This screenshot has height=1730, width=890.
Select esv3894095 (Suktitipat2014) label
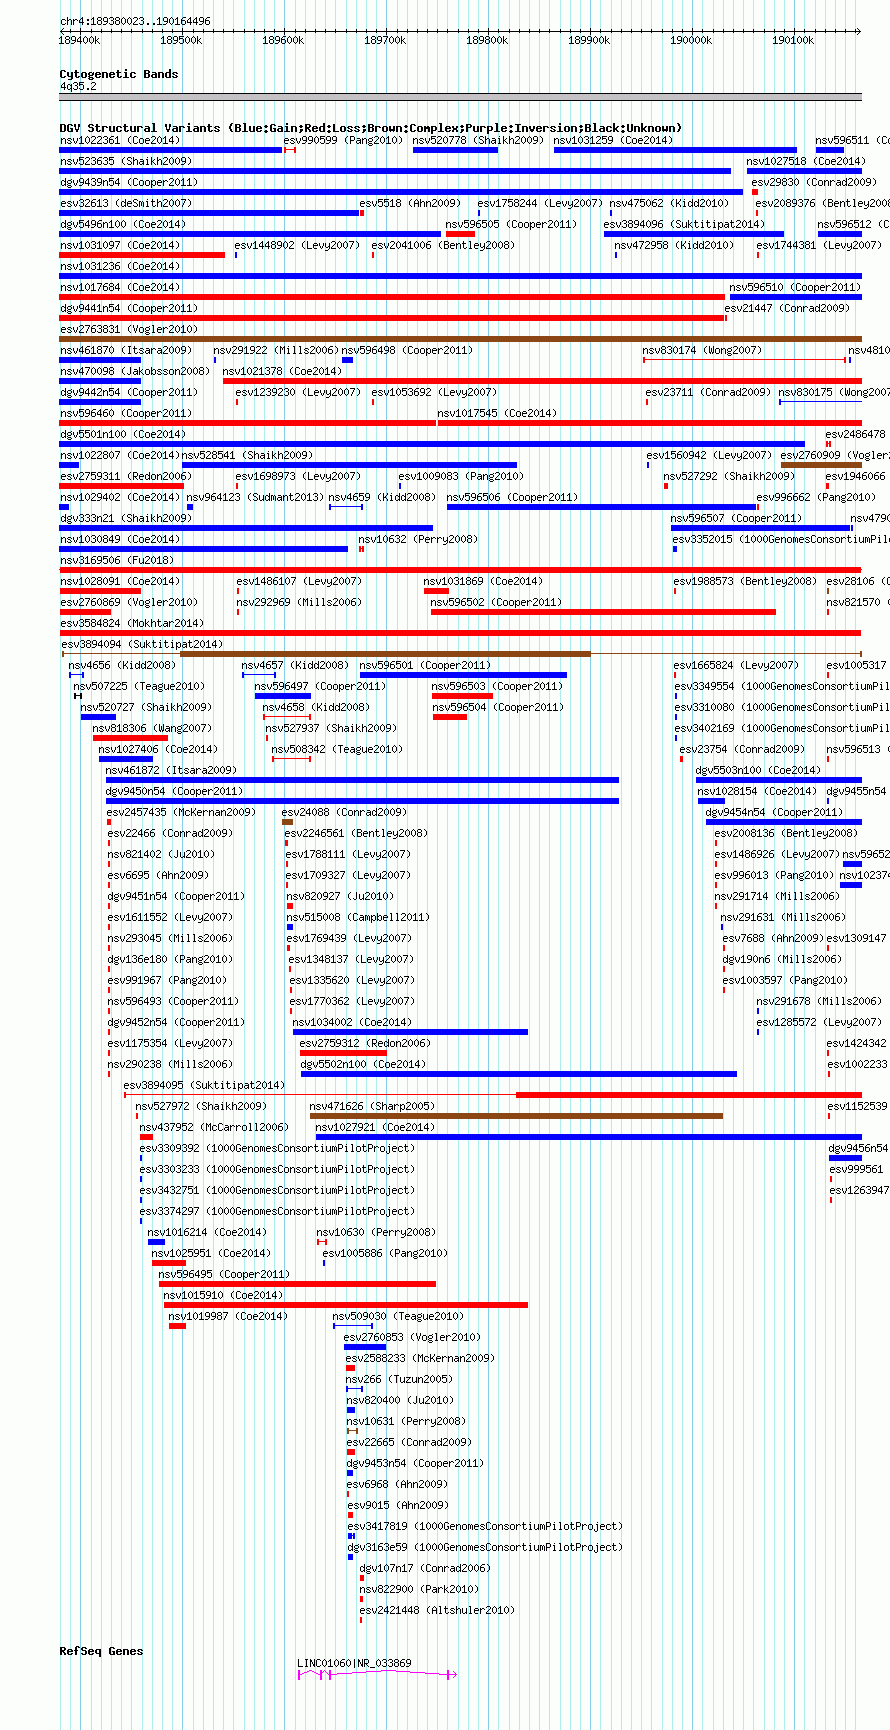tap(204, 1085)
